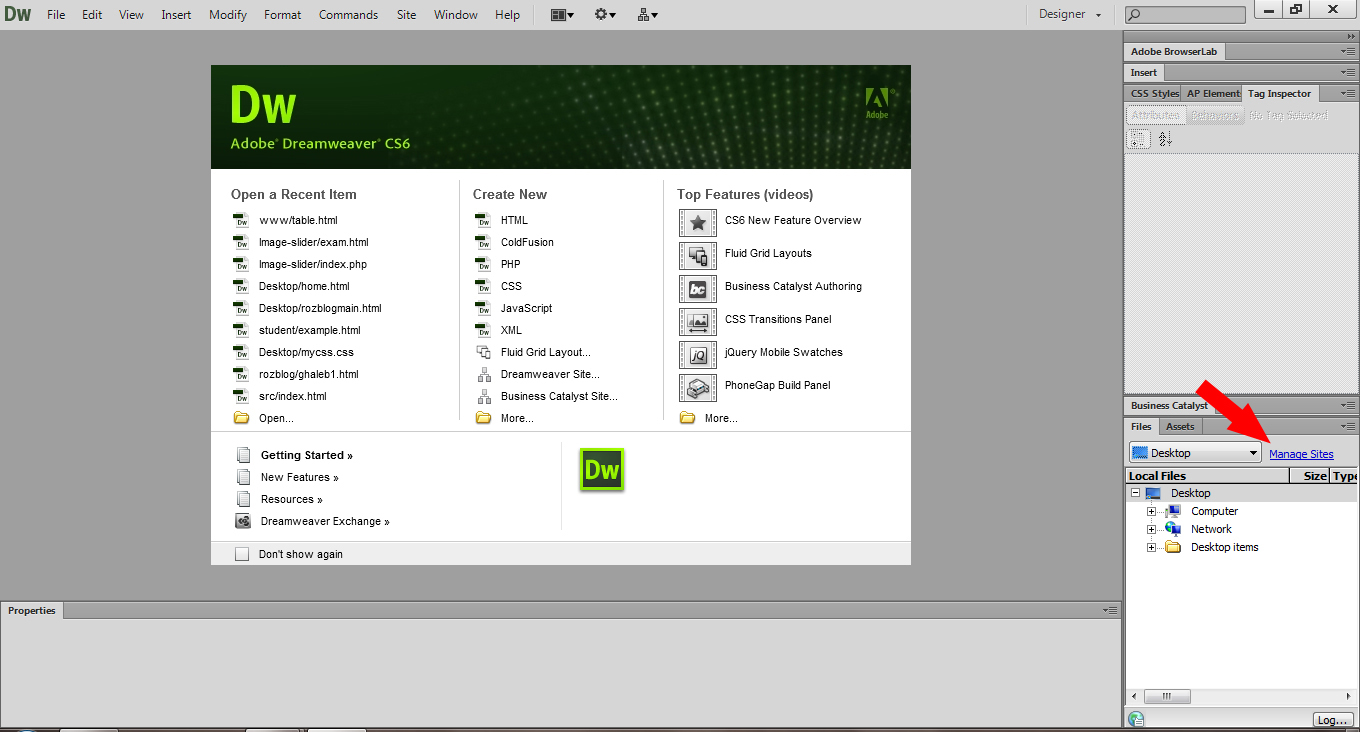
Task: Open the Designer workspace switcher dropdown
Action: coord(1070,15)
